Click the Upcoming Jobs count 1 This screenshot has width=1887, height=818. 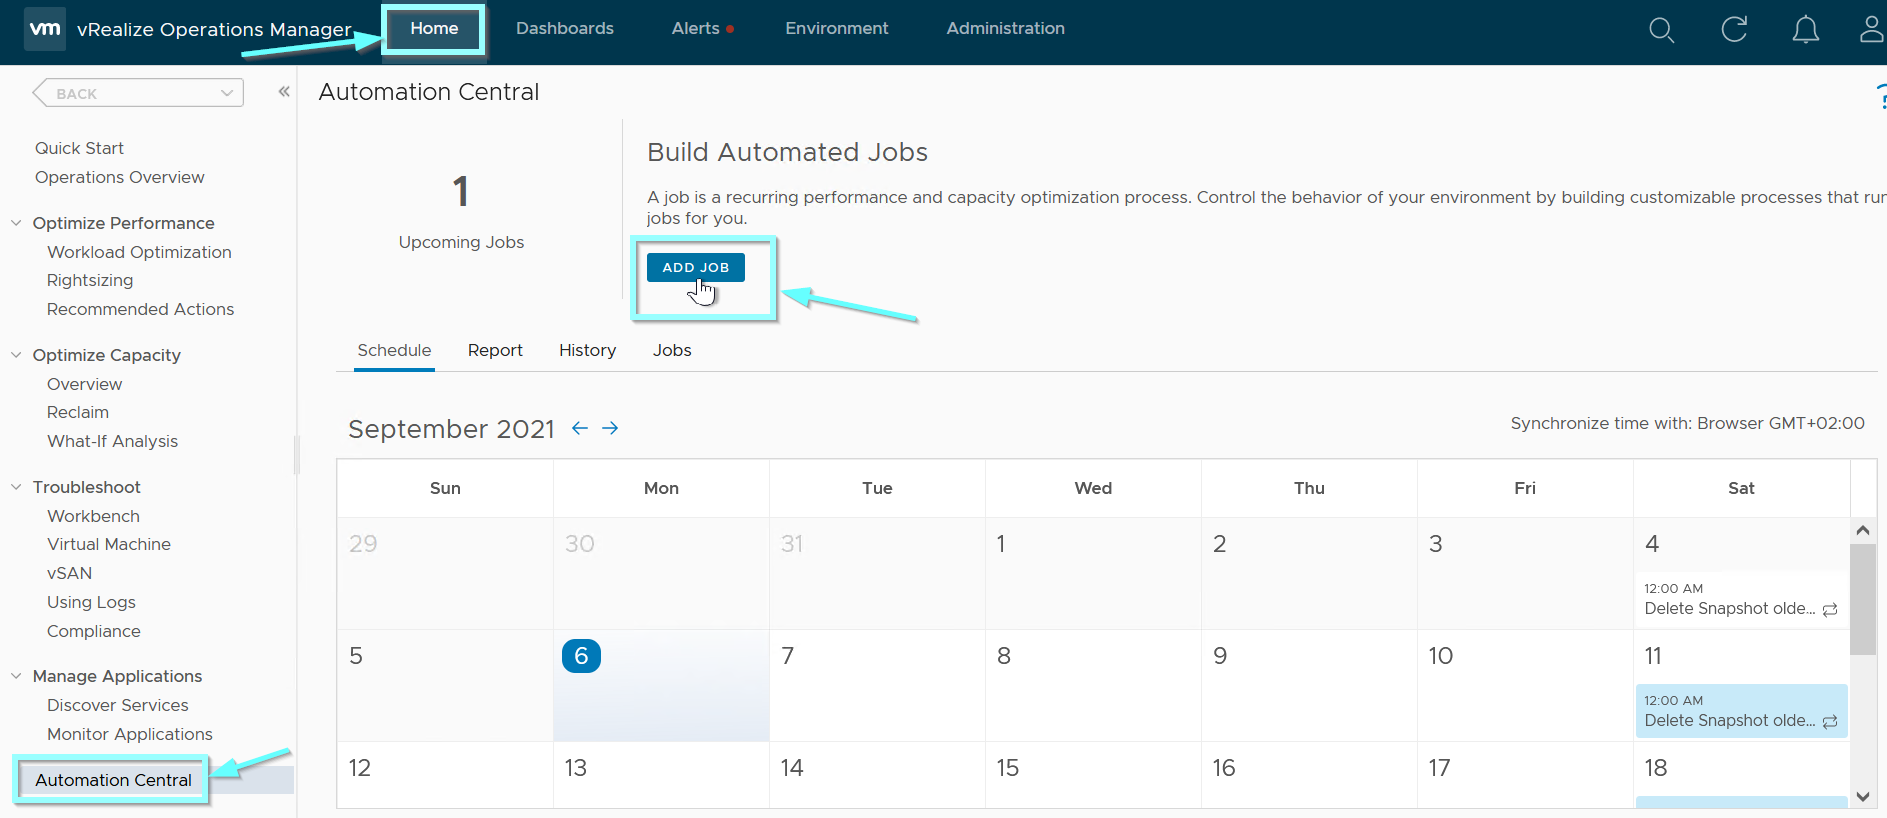pos(461,192)
